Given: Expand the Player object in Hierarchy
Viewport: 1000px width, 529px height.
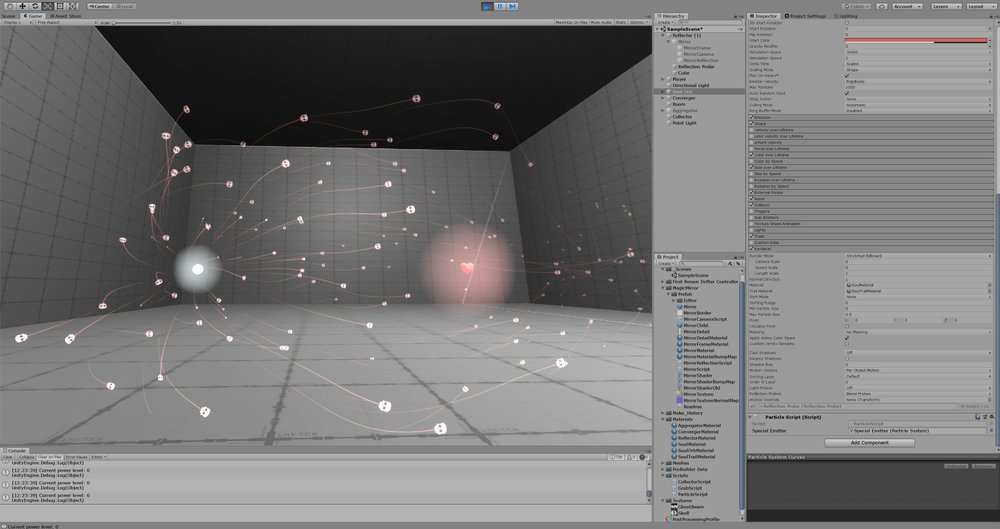Looking at the screenshot, I should coord(664,79).
